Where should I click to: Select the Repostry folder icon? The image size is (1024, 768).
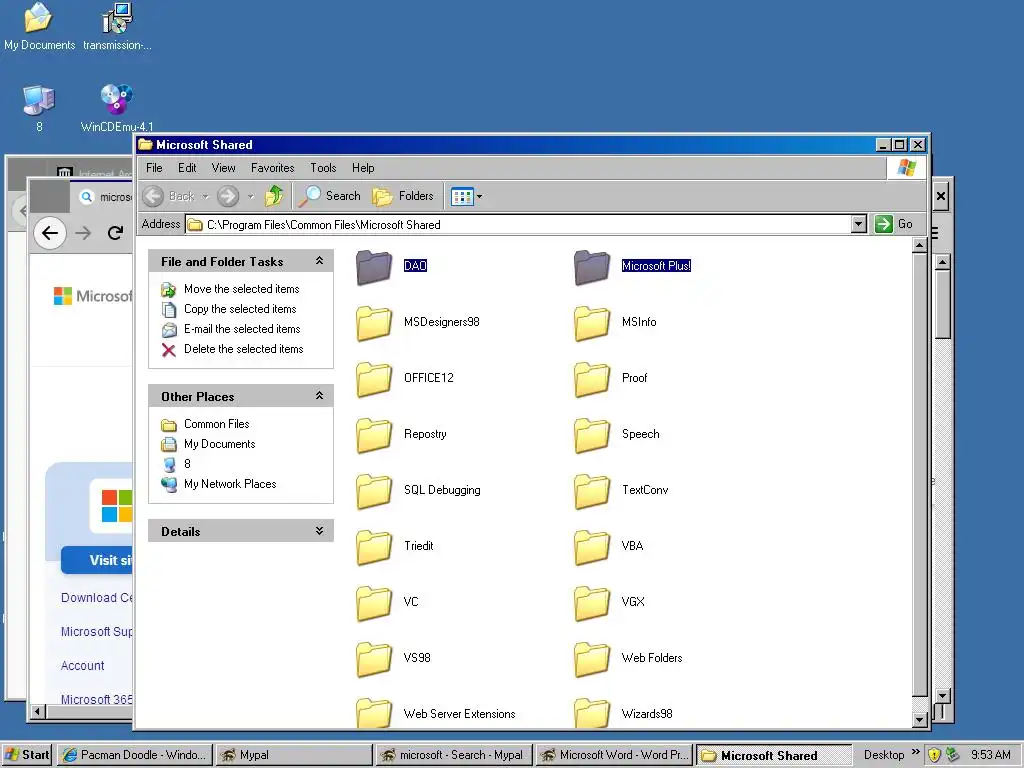coord(374,436)
